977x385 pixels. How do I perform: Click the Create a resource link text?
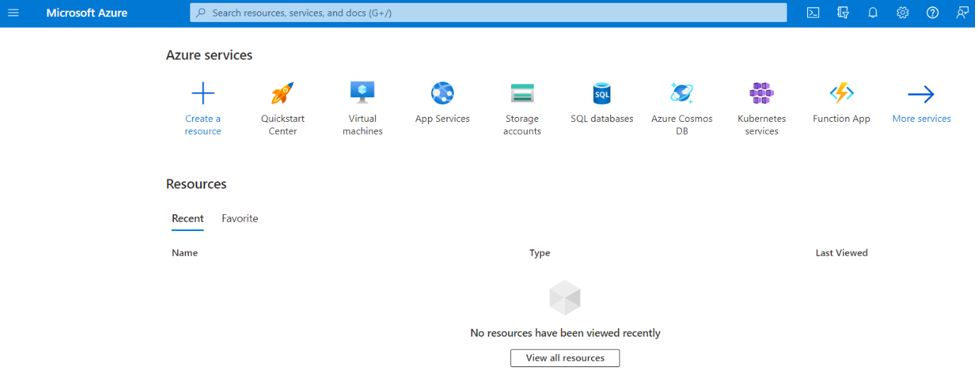tap(203, 125)
